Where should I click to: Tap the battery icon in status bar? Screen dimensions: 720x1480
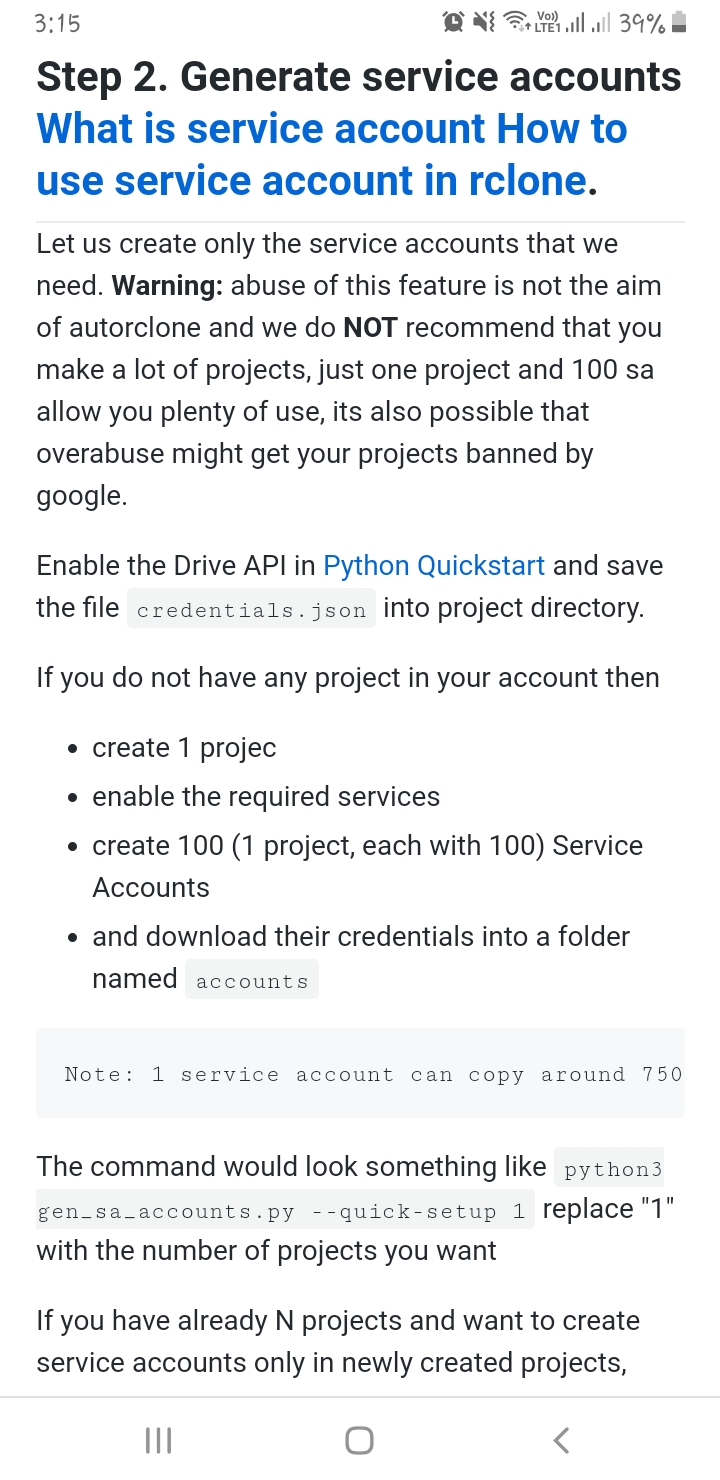tap(679, 23)
